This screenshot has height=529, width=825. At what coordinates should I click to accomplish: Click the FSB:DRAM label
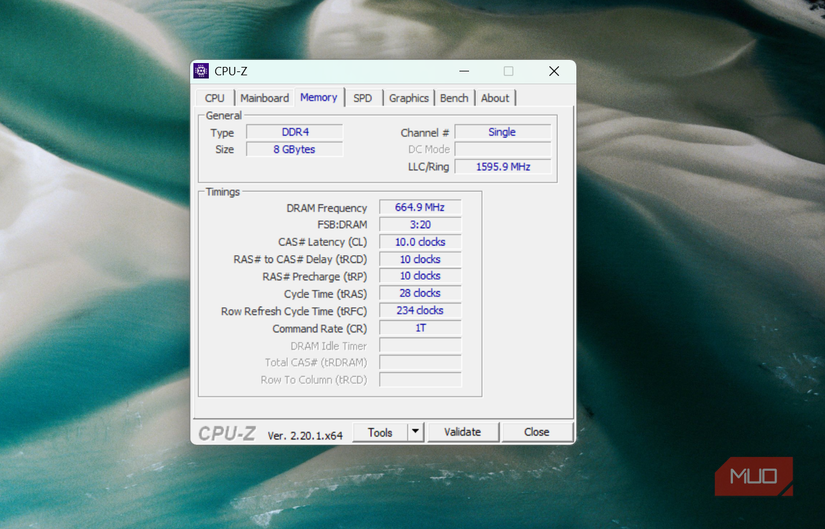[342, 225]
